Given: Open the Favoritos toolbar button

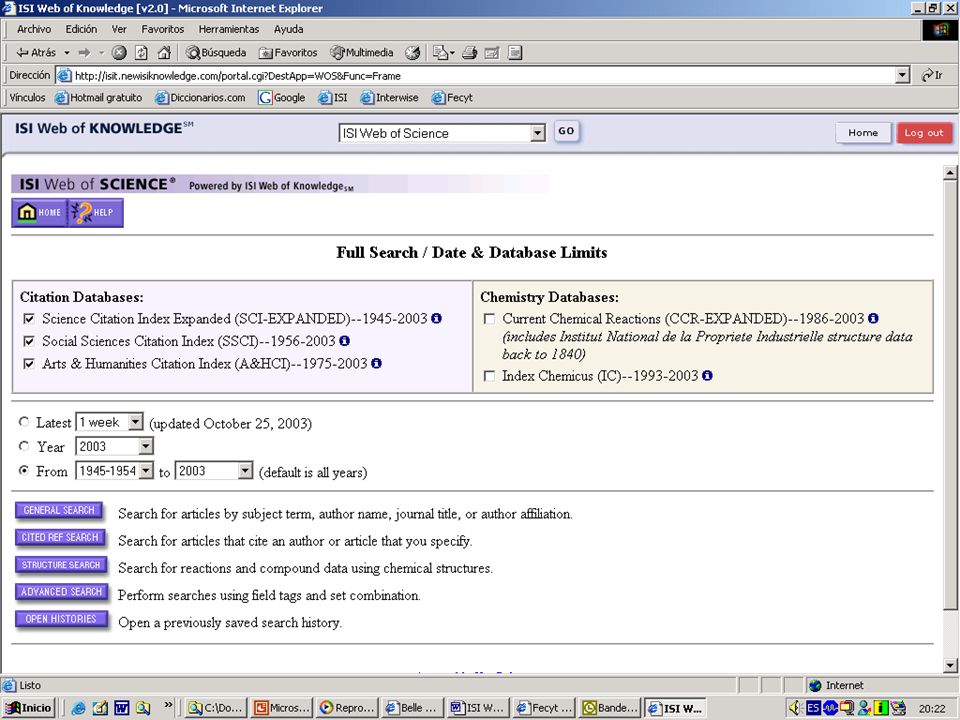Looking at the screenshot, I should pyautogui.click(x=288, y=53).
